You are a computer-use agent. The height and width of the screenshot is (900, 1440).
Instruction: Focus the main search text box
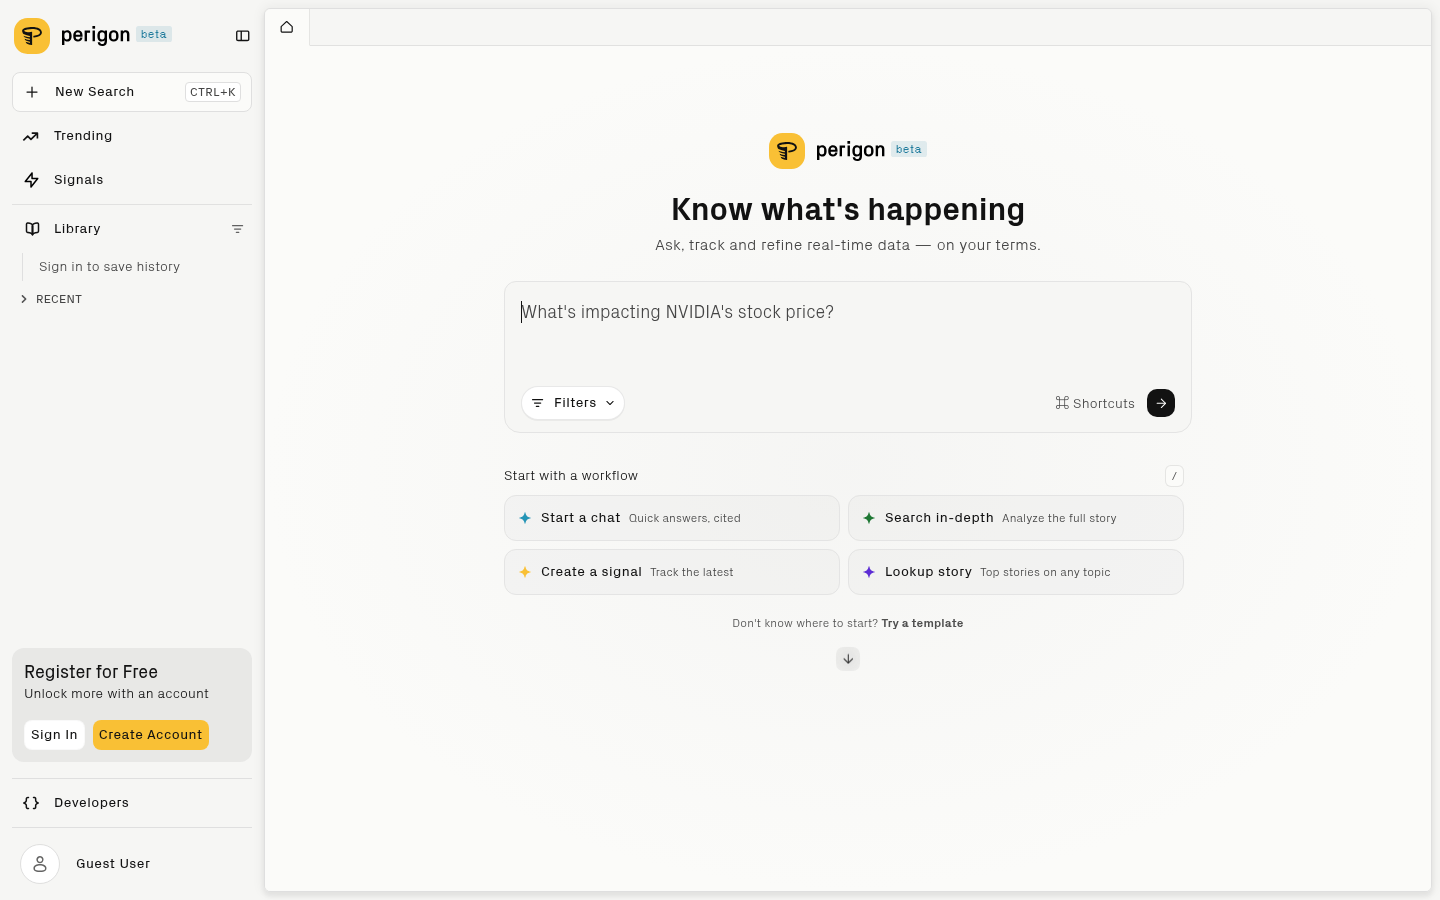click(x=846, y=330)
